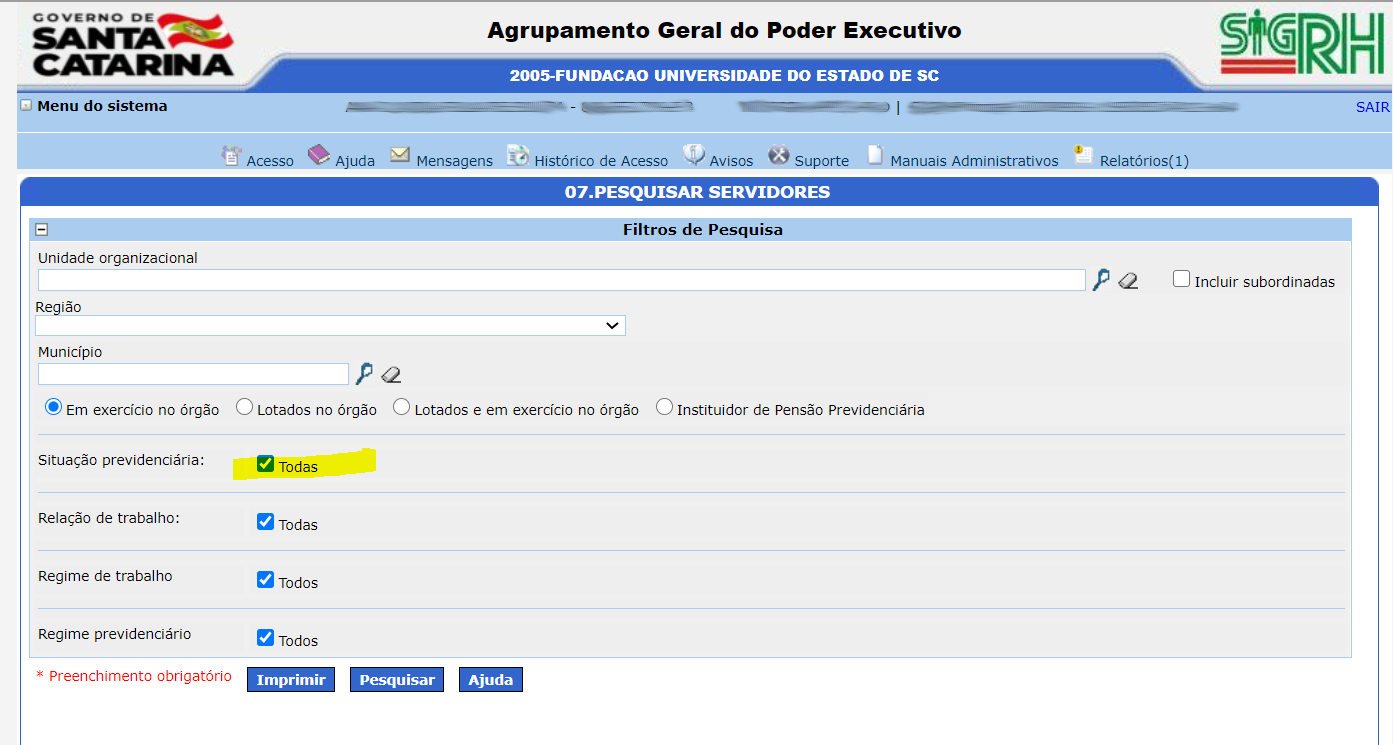Select Instituidor de Pensão Previdenciária option
Viewport: 1393px width, 745px height.
tap(664, 407)
